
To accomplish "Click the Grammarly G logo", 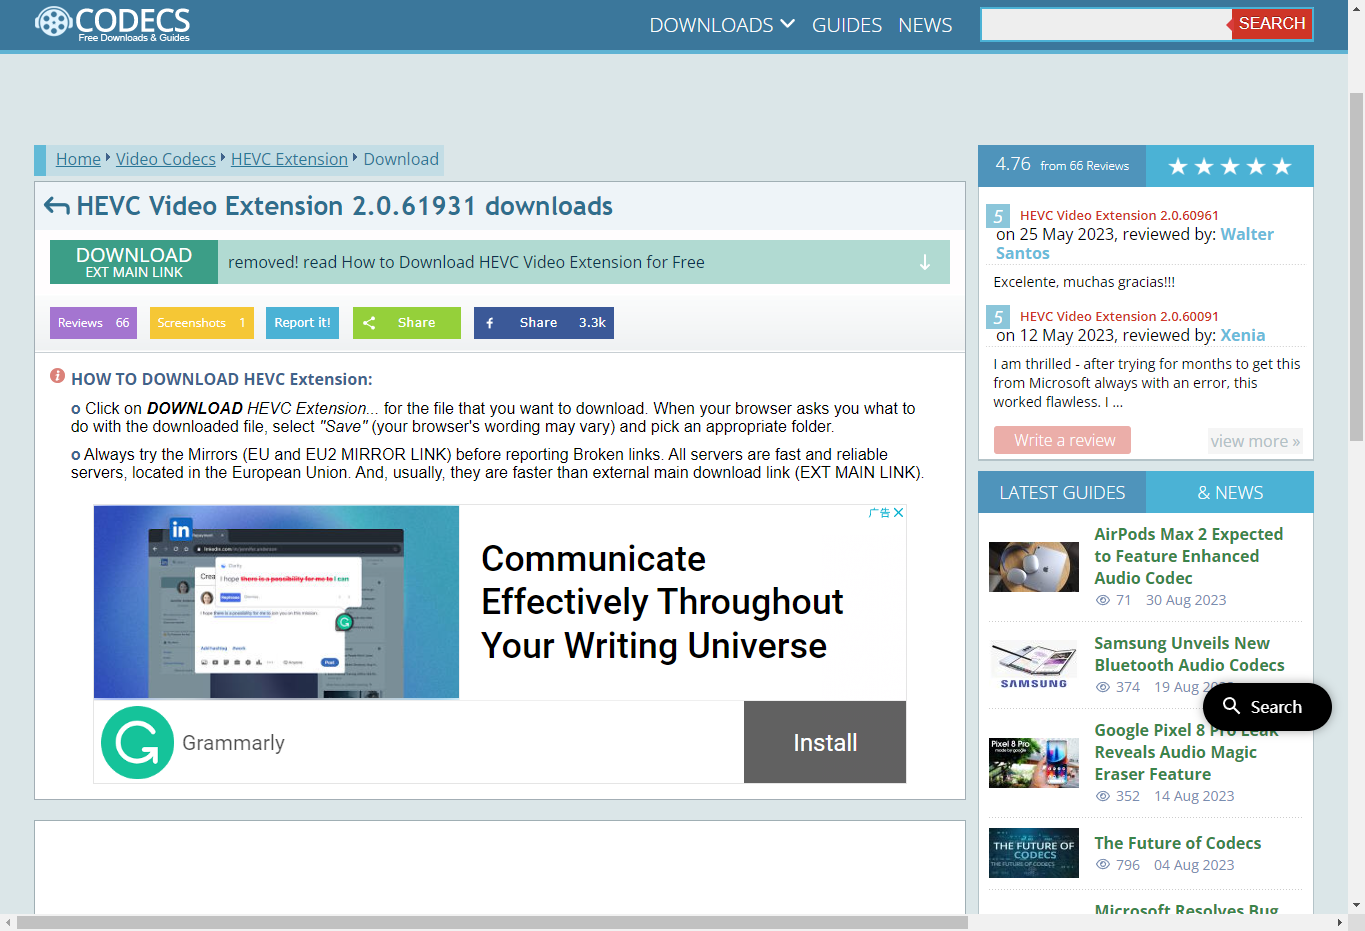I will coord(138,743).
